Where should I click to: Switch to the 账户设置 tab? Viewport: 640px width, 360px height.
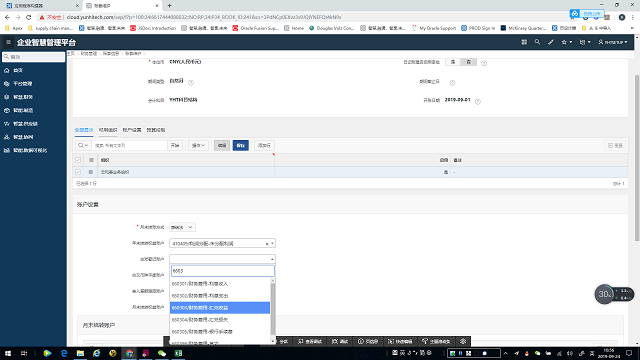(x=132, y=130)
